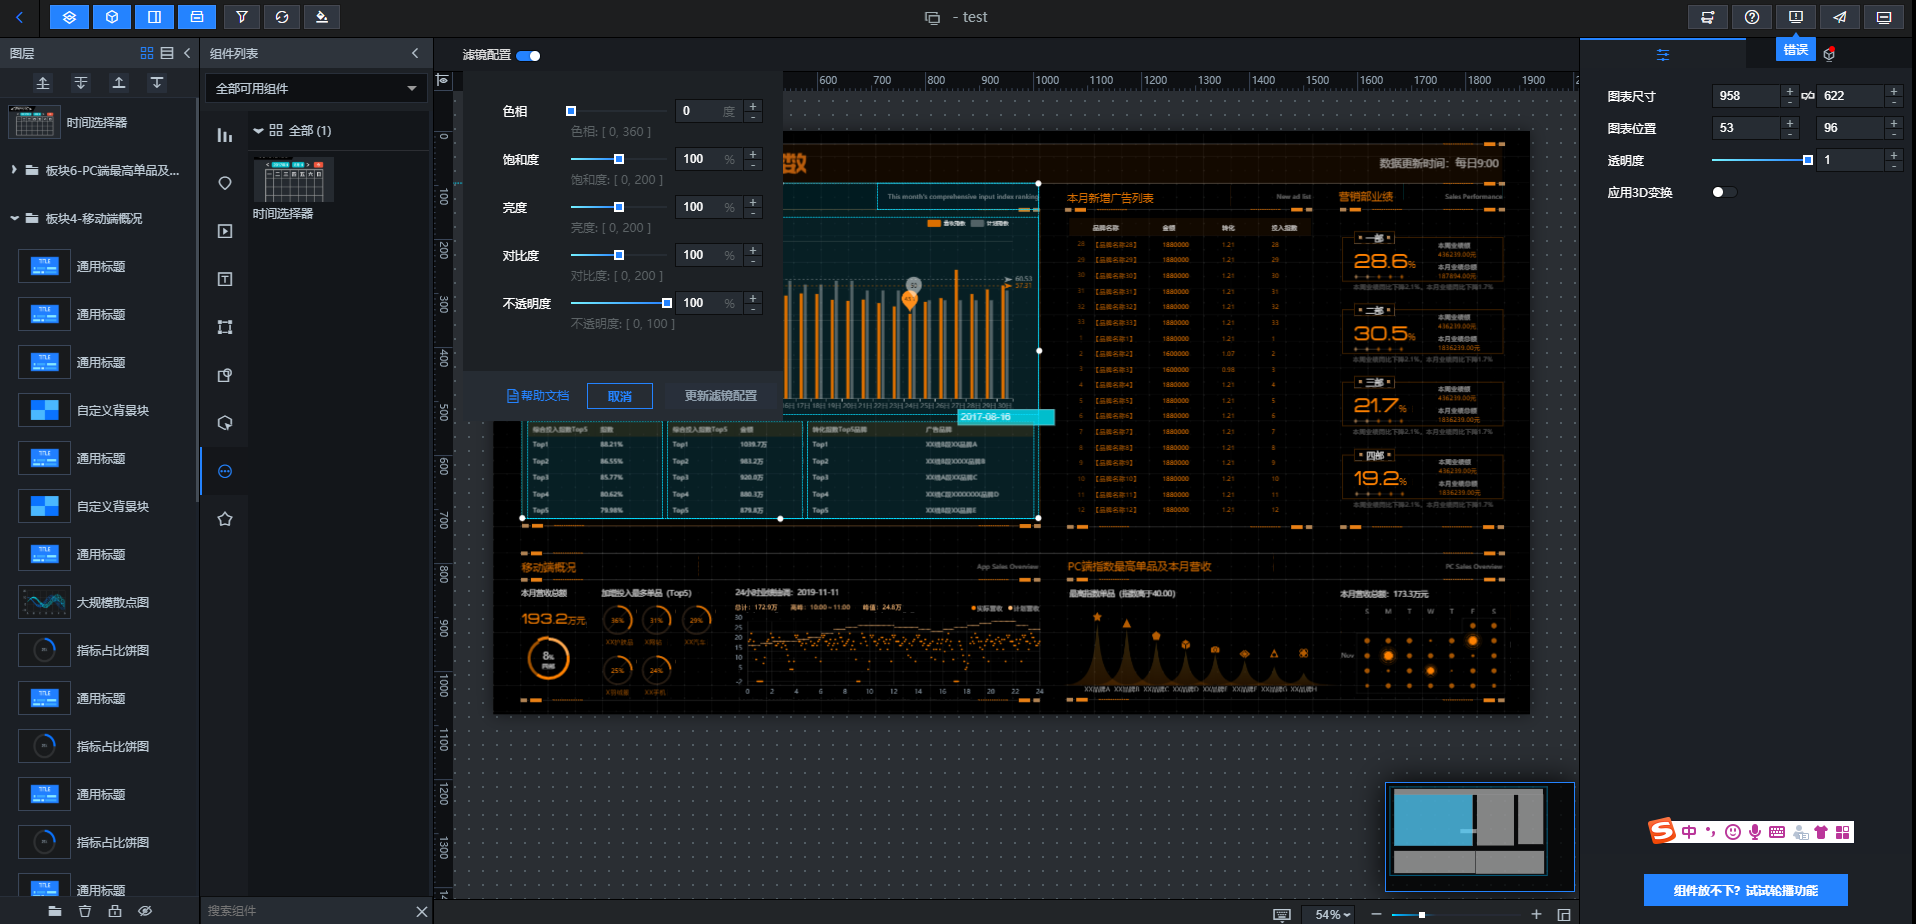Bring selected layer to top

(43, 83)
